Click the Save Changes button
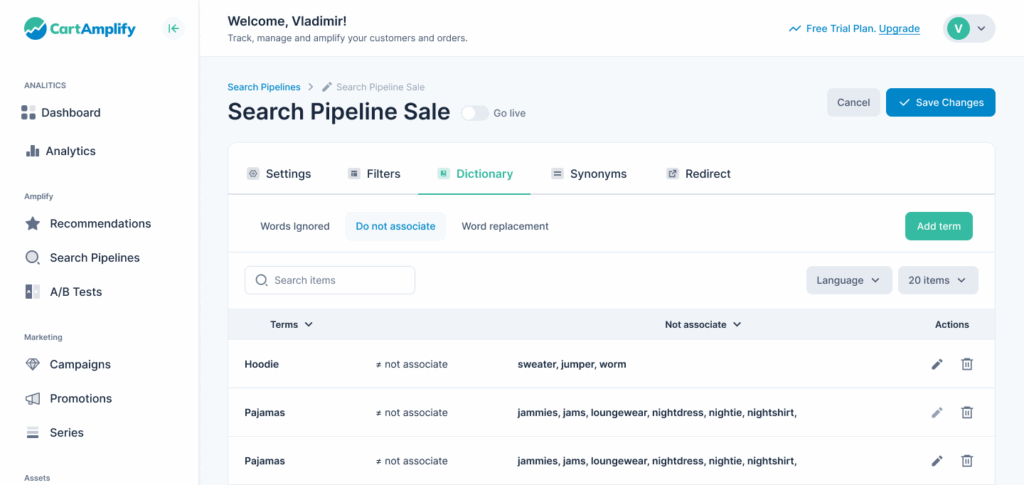The width and height of the screenshot is (1024, 485). coord(940,102)
